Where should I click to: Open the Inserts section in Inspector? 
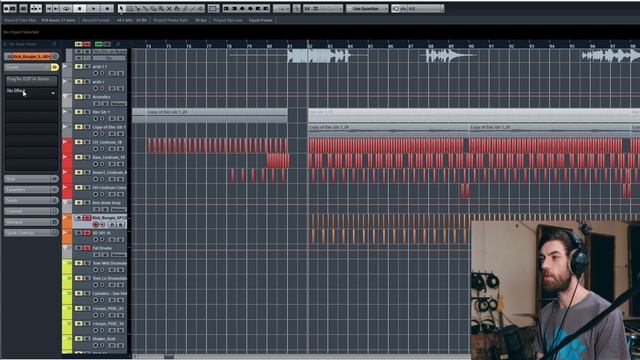point(28,67)
